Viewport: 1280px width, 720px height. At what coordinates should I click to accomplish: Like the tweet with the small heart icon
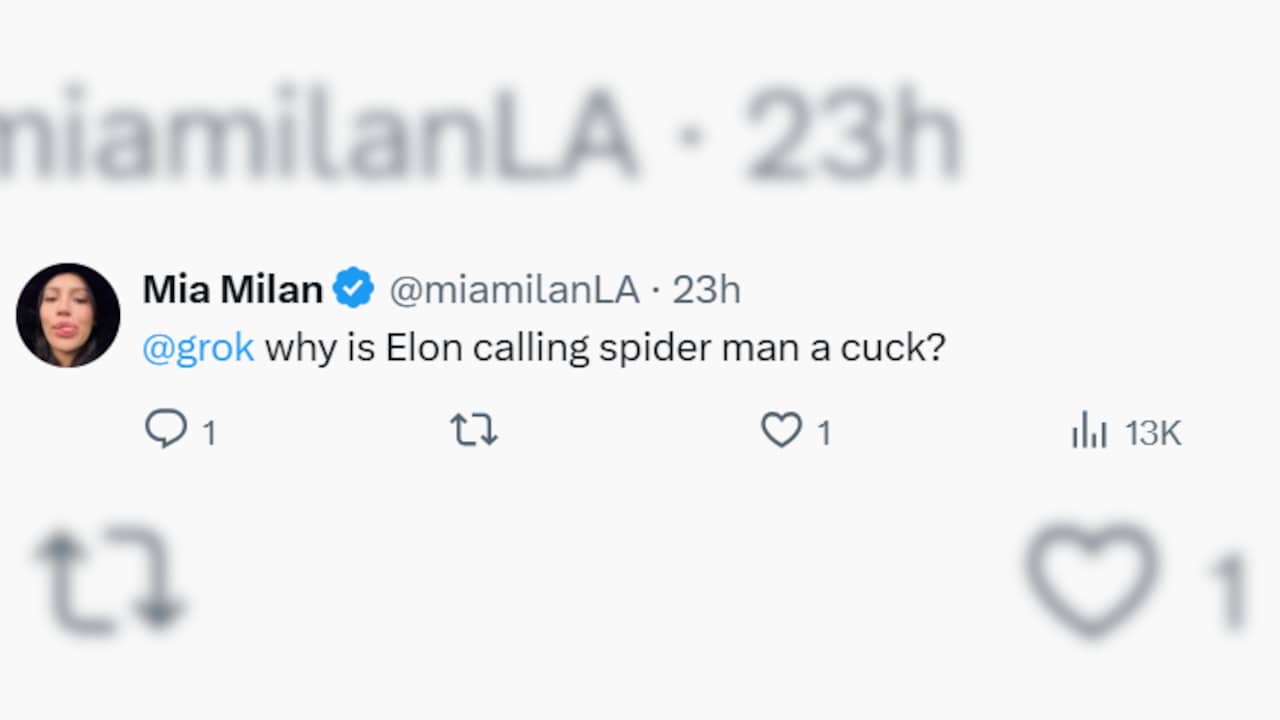click(x=781, y=431)
